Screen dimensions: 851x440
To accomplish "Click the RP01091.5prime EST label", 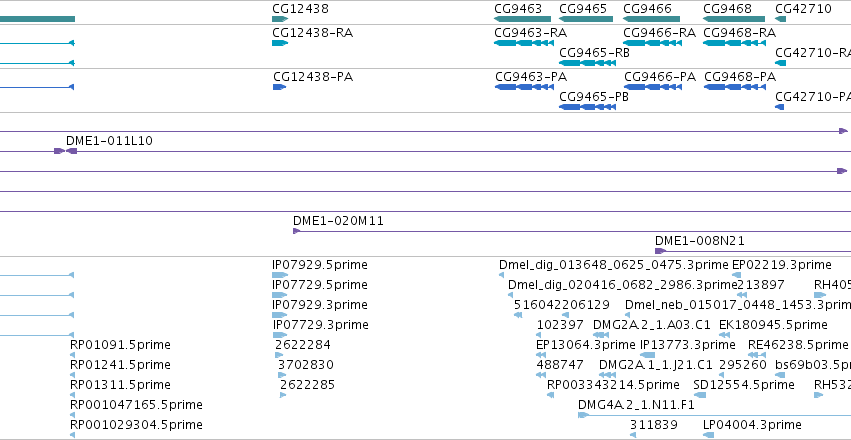I will (x=120, y=345).
